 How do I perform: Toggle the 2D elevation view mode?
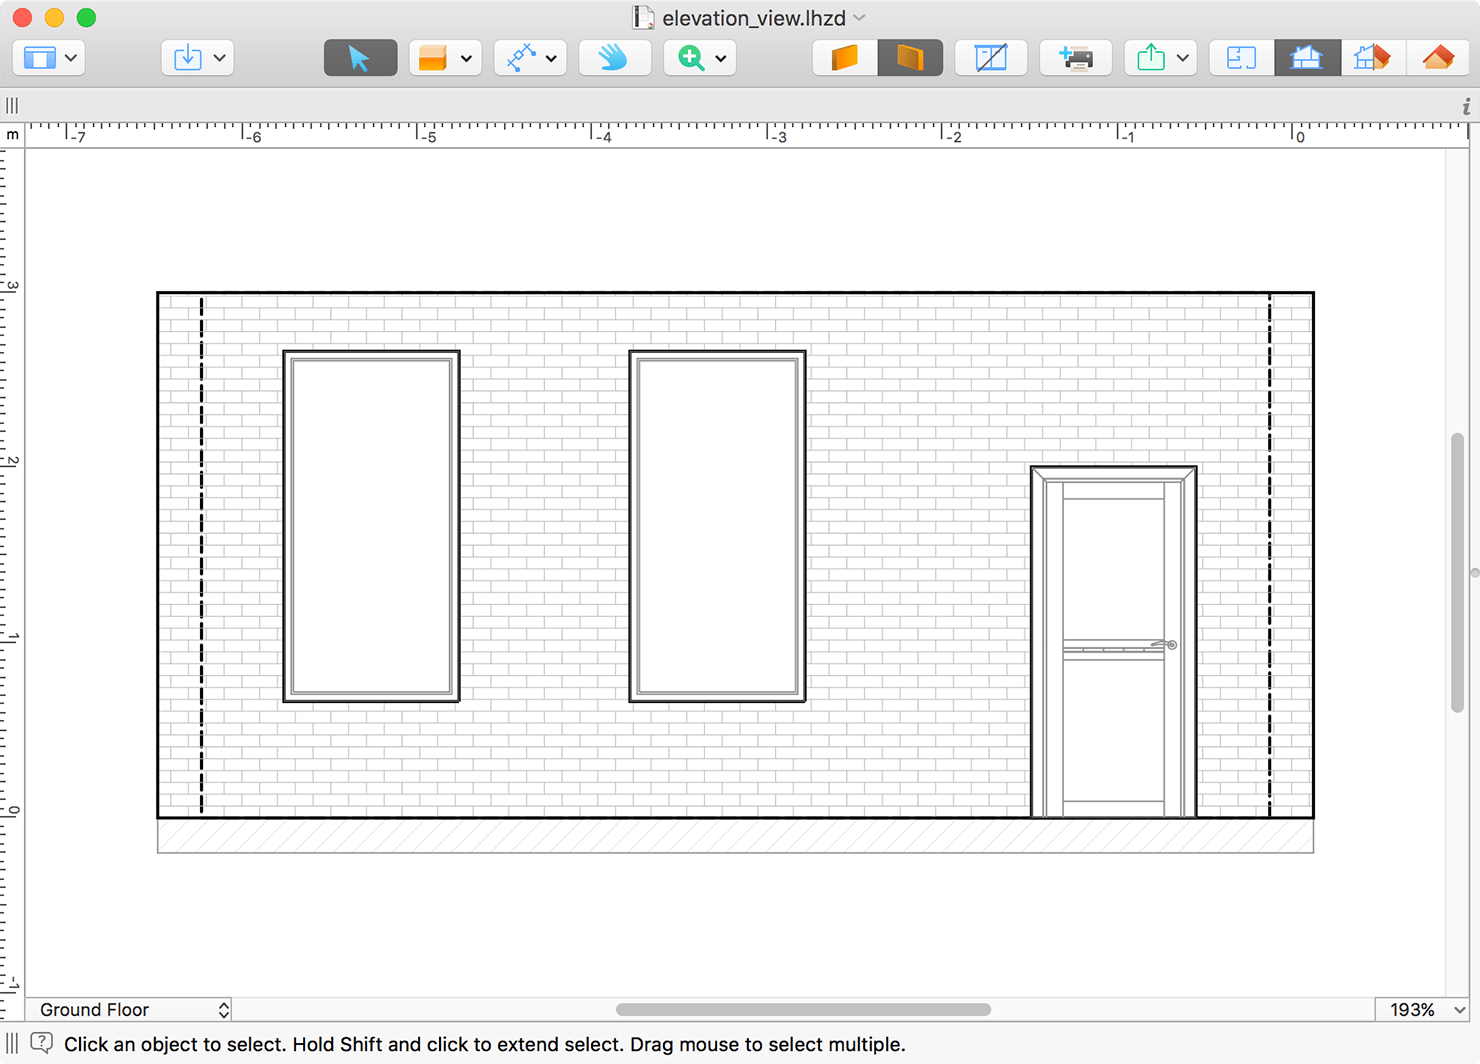(1306, 58)
